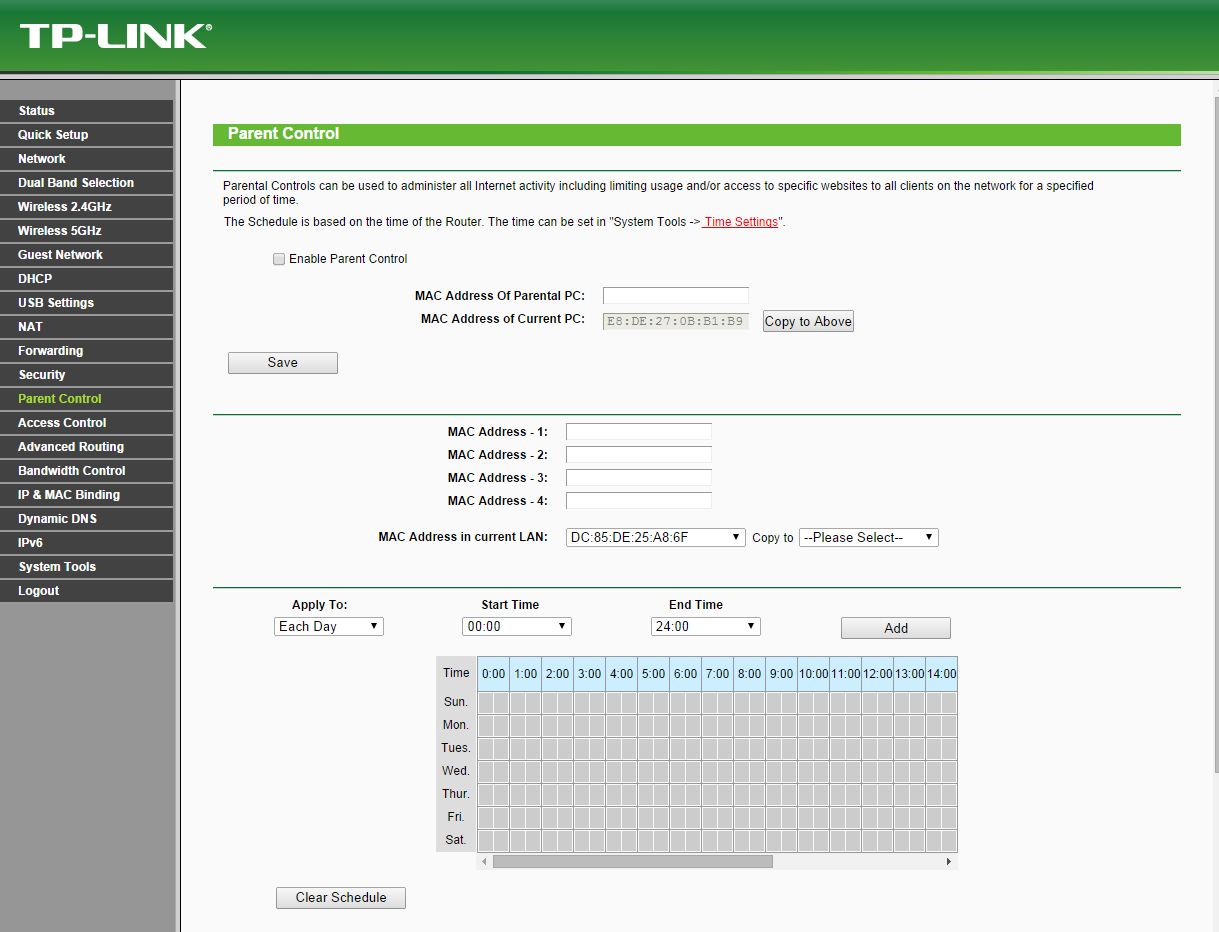Follow the Time Settings link
This screenshot has height=932, width=1219.
click(x=741, y=222)
